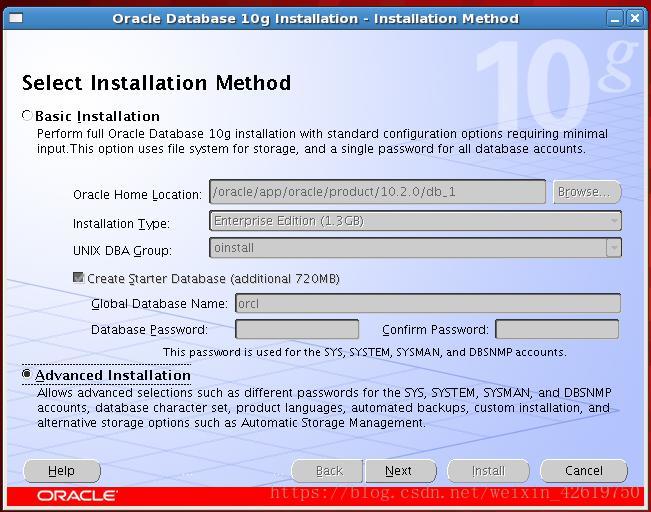Click the Select Installation Method heading
The height and width of the screenshot is (512, 651).
pyautogui.click(x=157, y=83)
